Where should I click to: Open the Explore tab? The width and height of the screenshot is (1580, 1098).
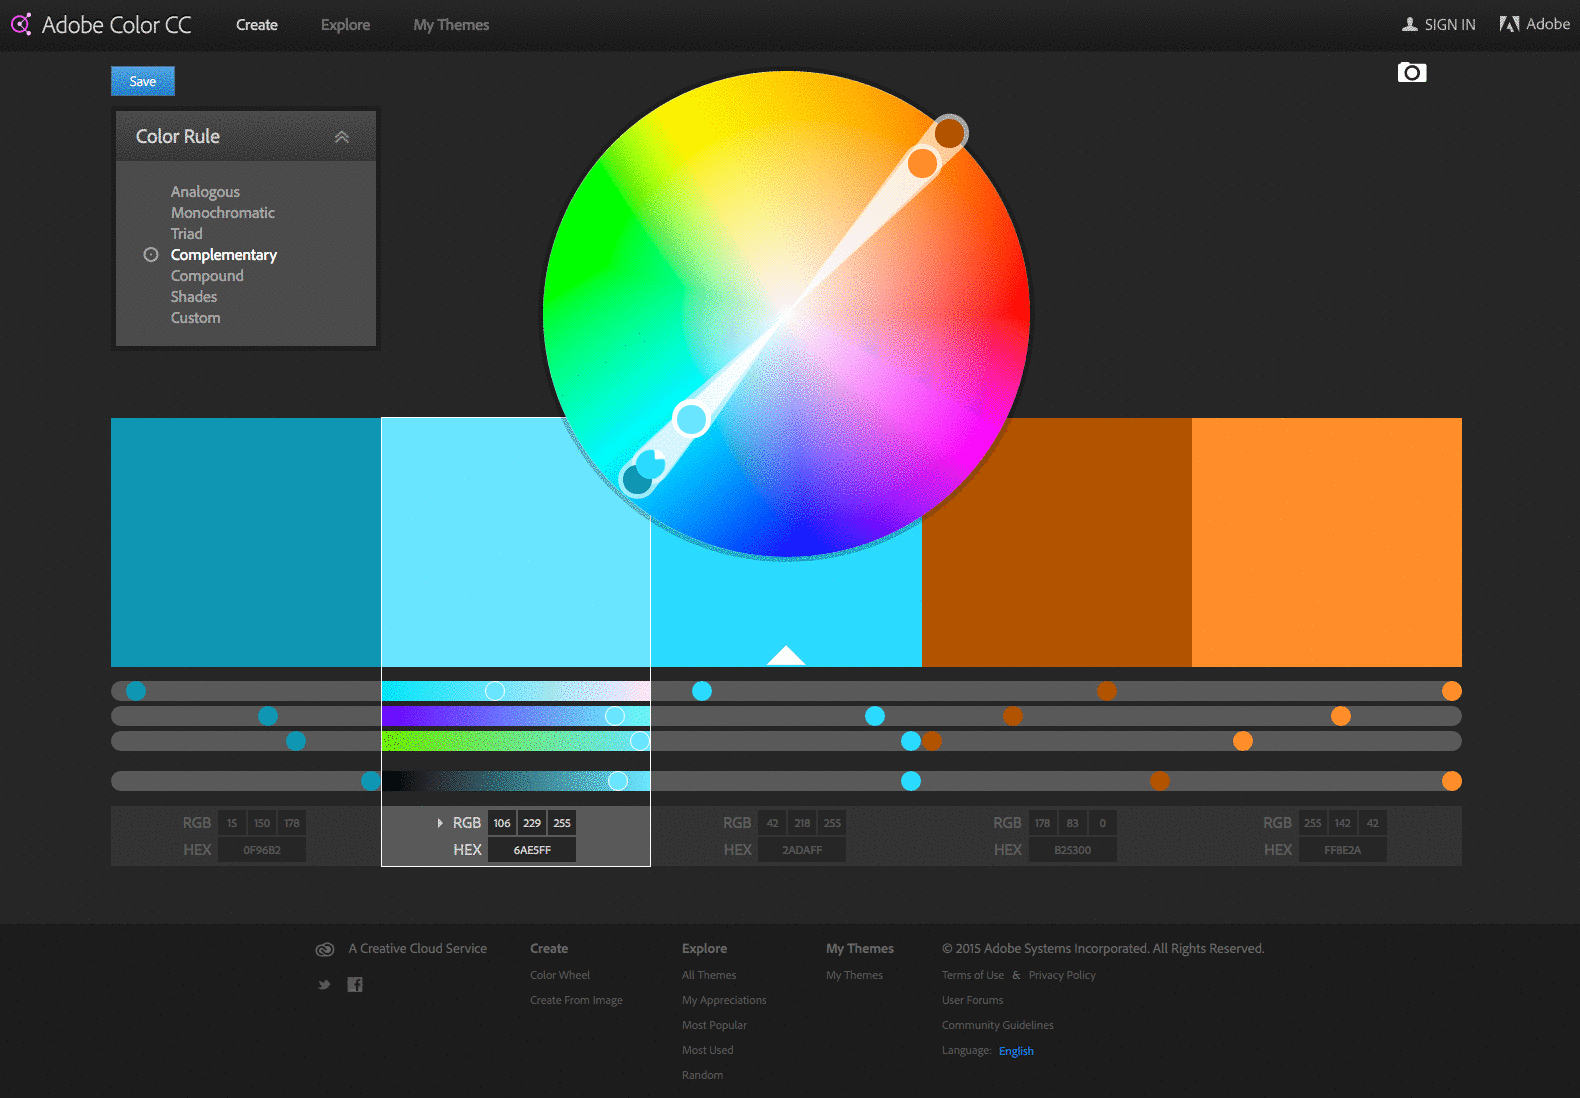[x=345, y=25]
